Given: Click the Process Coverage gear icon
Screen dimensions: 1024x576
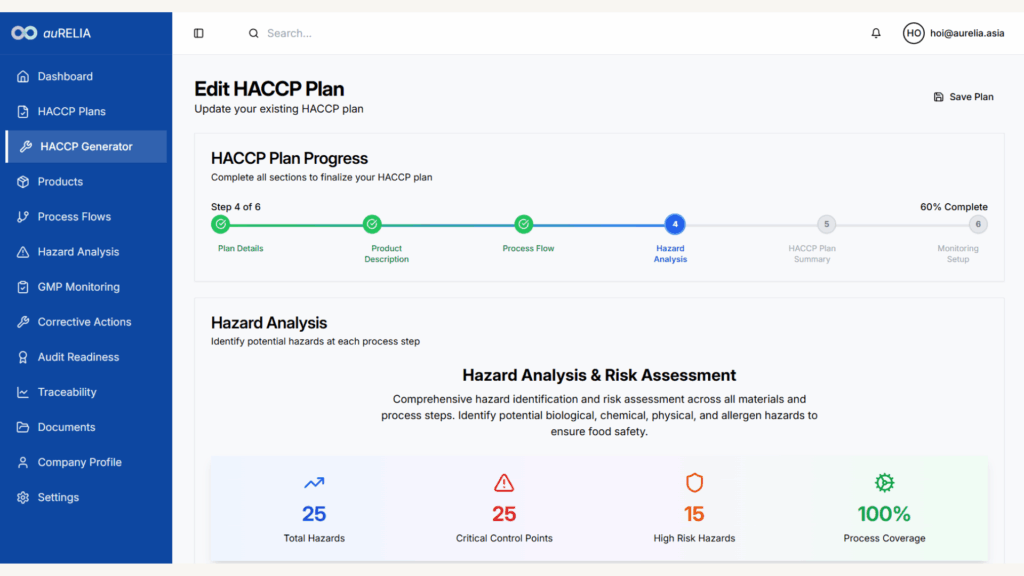Looking at the screenshot, I should point(884,483).
